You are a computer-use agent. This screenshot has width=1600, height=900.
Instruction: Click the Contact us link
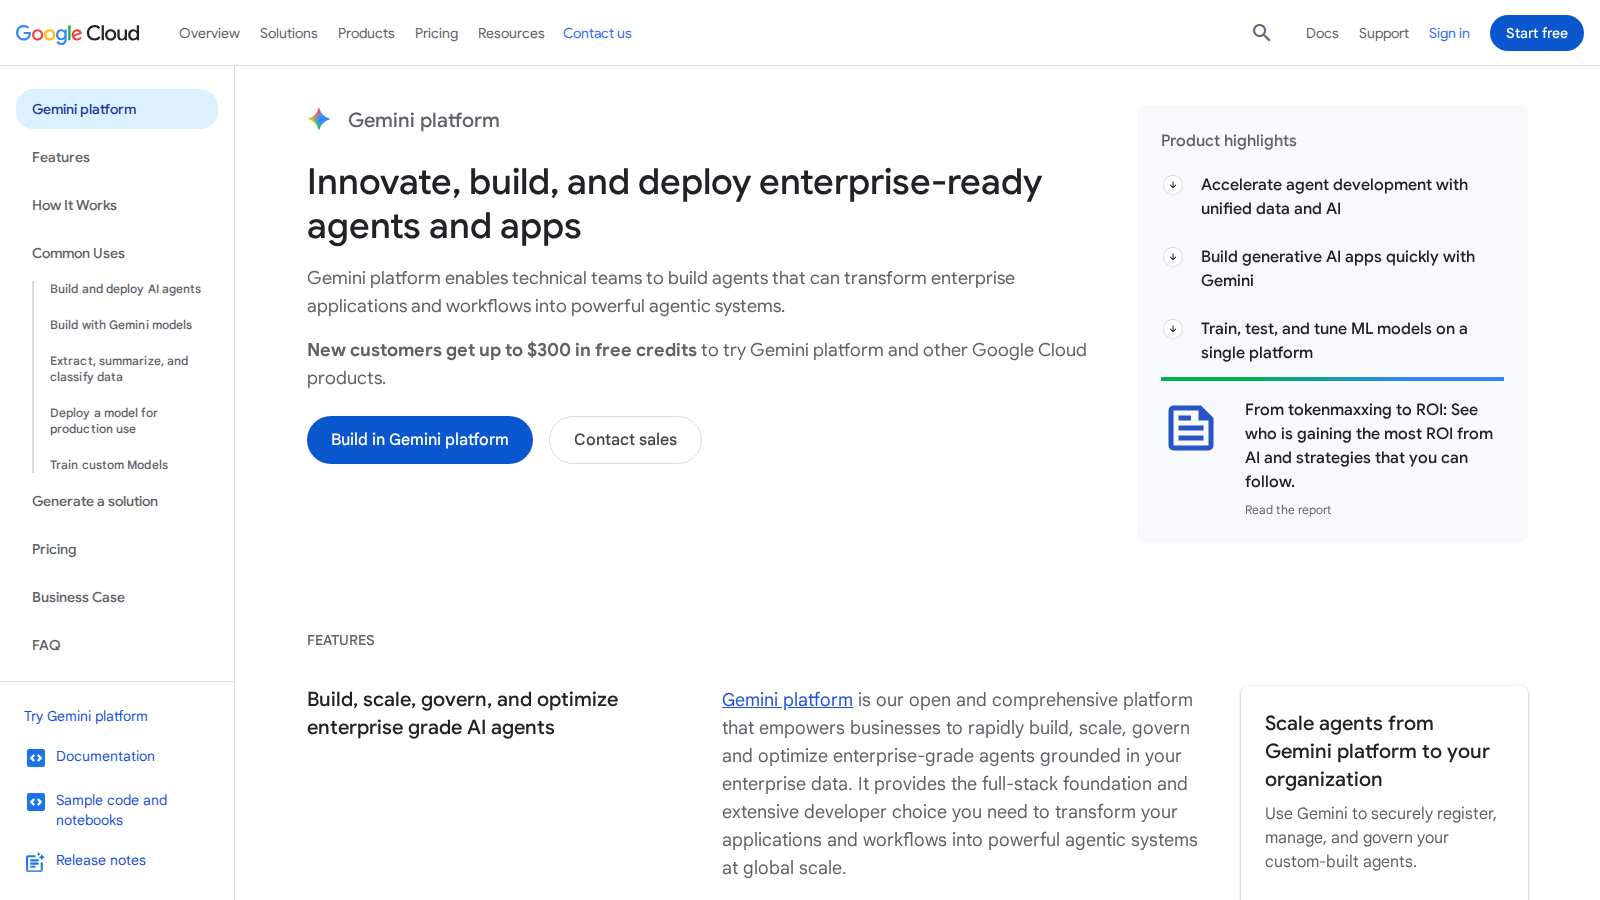[x=597, y=33]
